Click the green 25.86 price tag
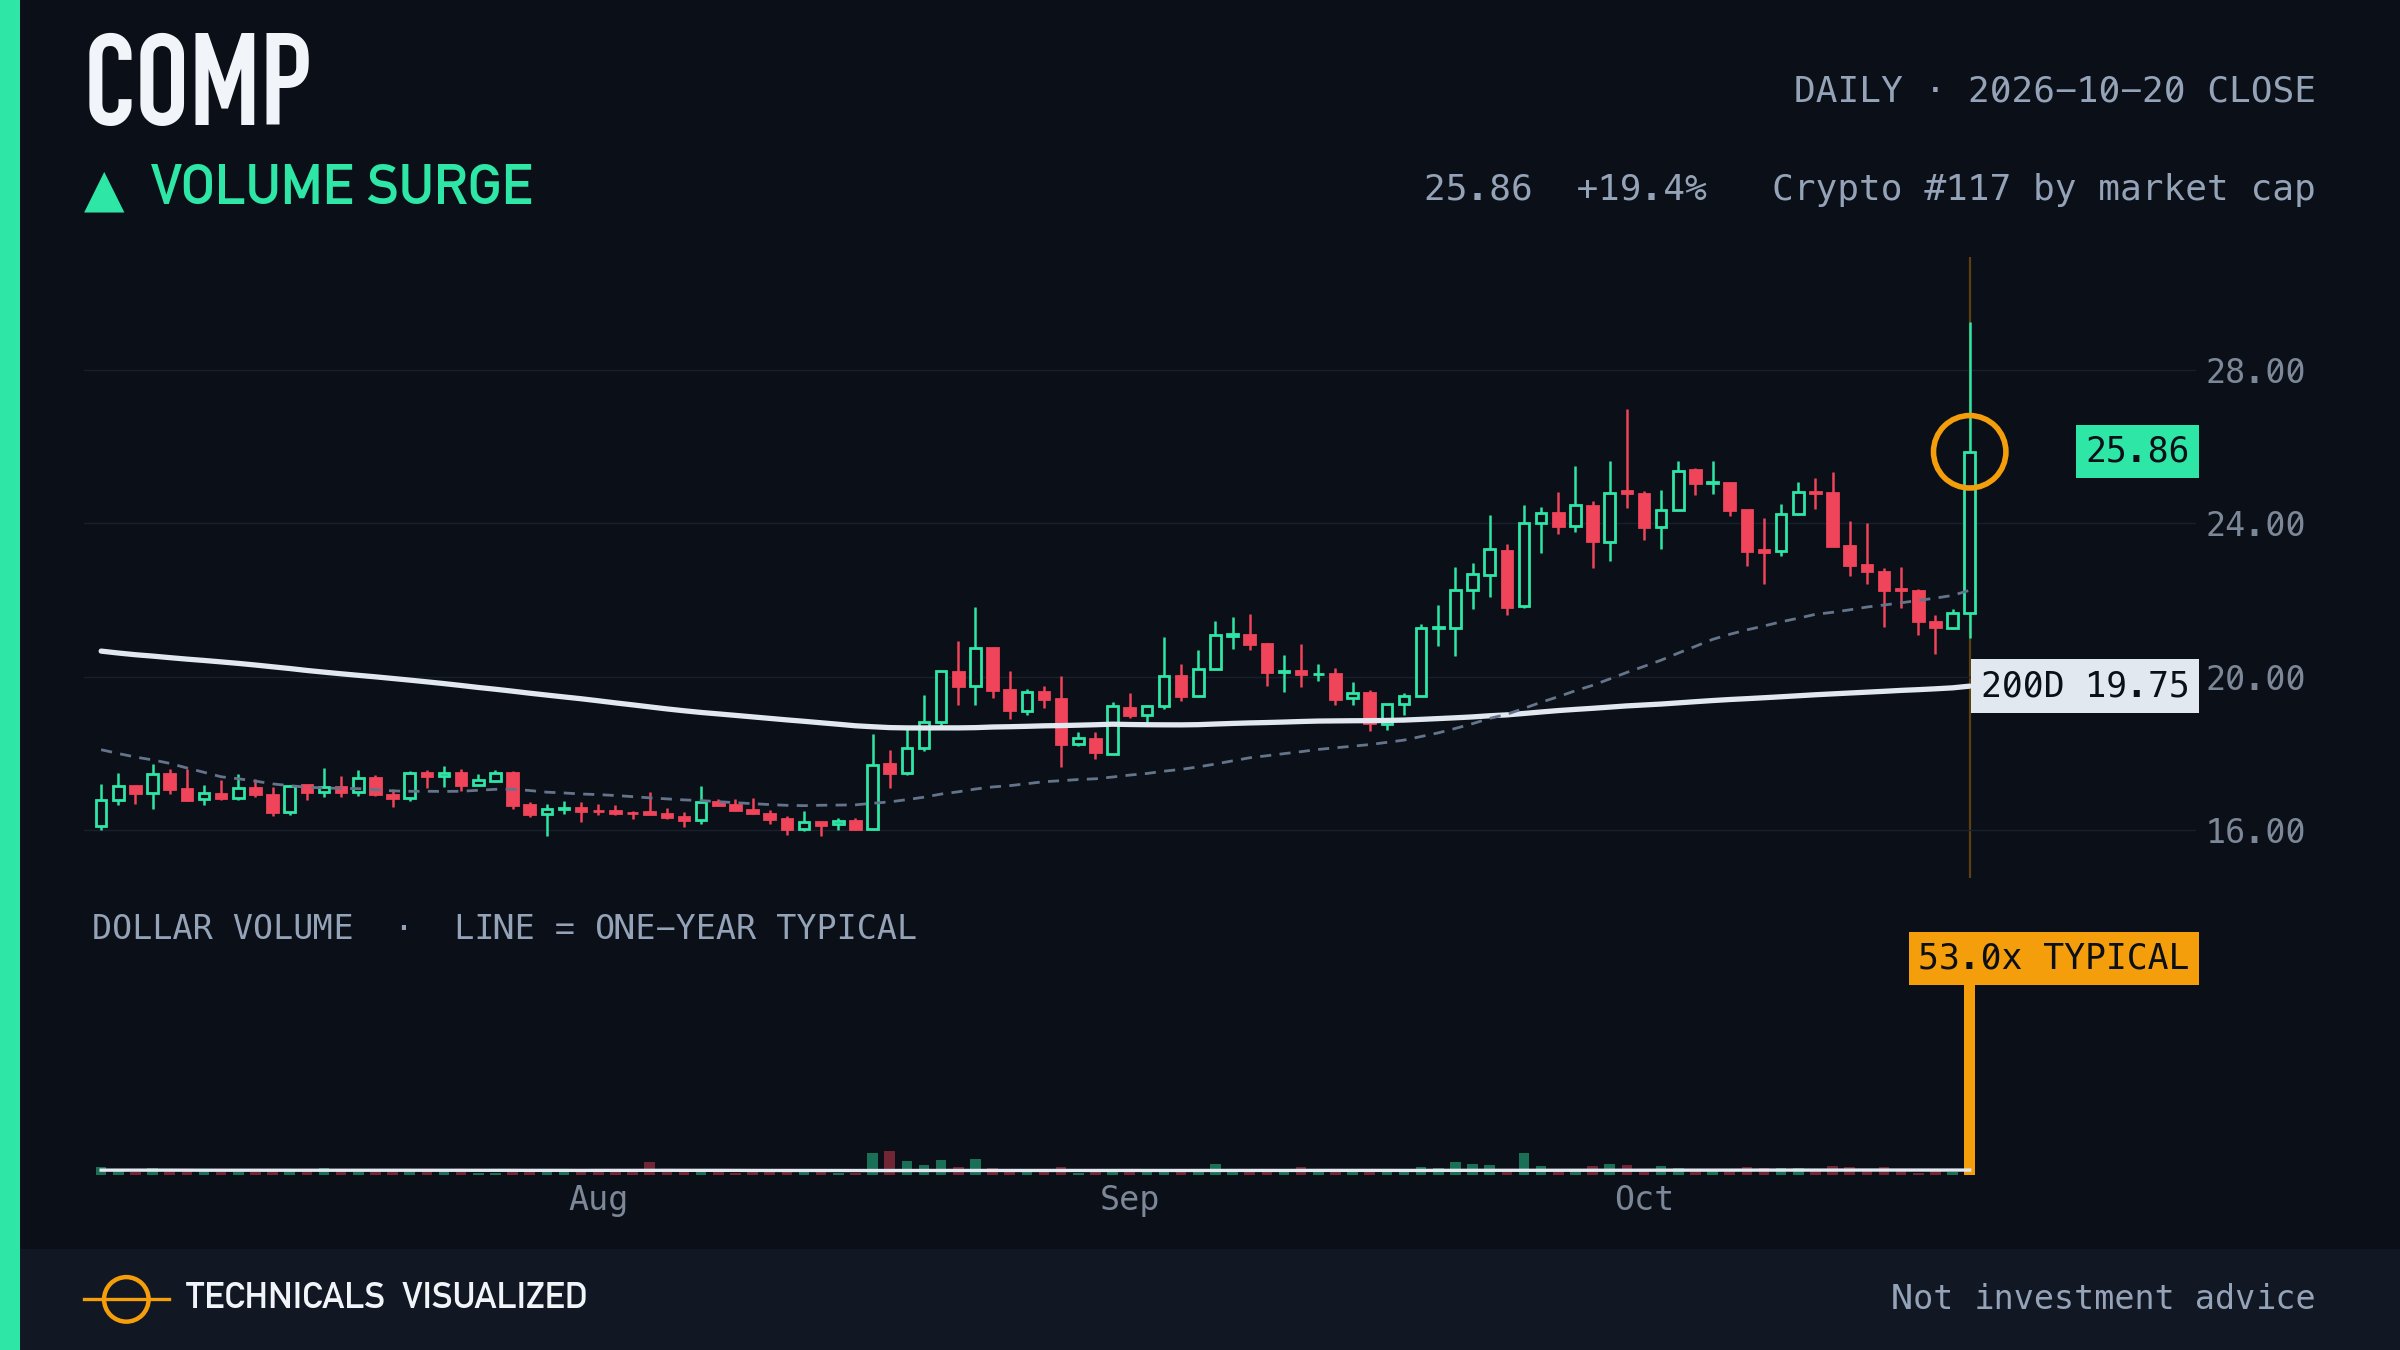The image size is (2400, 1350). coord(2137,451)
